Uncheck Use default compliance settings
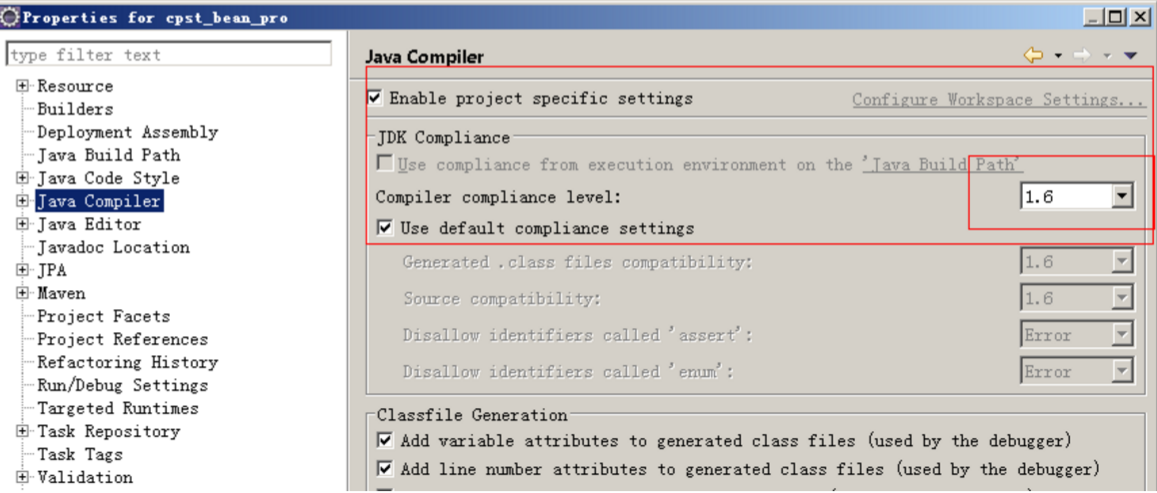 [x=384, y=227]
